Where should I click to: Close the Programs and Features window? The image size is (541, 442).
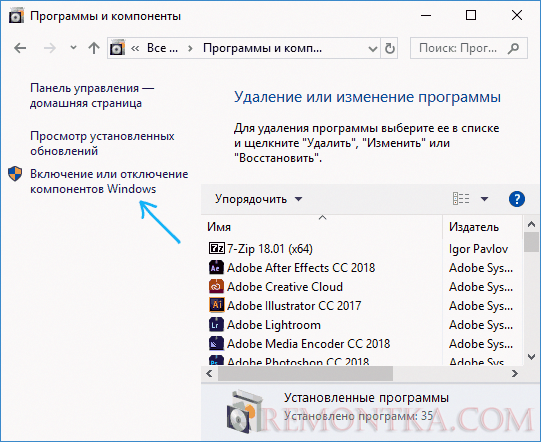pyautogui.click(x=517, y=15)
